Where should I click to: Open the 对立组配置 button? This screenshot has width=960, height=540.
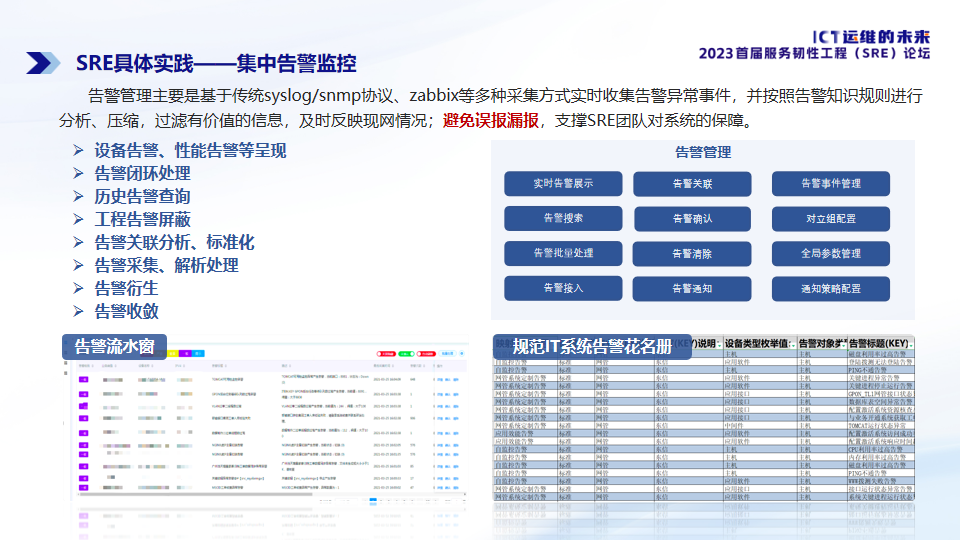pyautogui.click(x=831, y=219)
